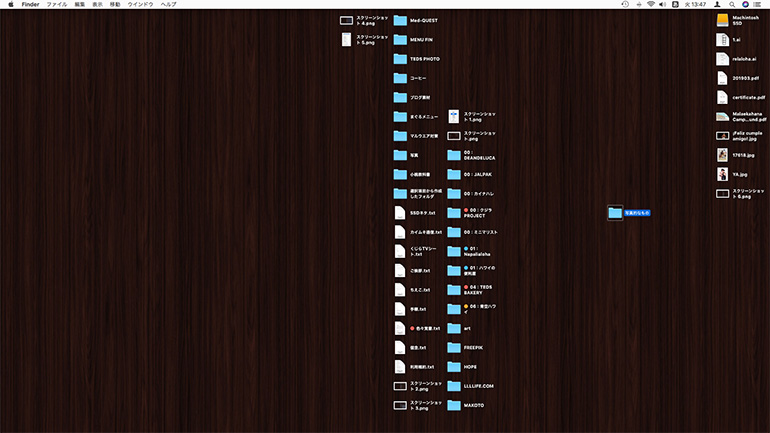770x433 pixels.
Task: Select the LLLLIFE.COM folder
Action: click(454, 385)
